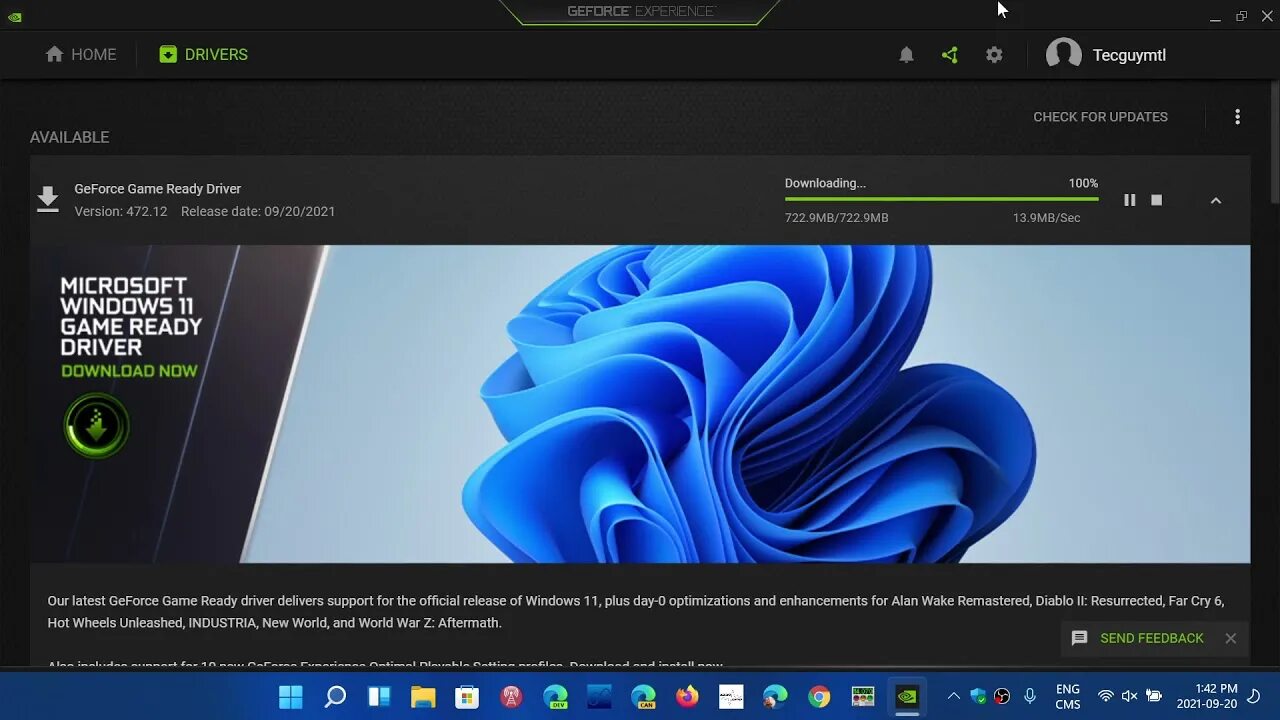The height and width of the screenshot is (720, 1280).
Task: Click the round green download icon in the banner
Action: (96, 426)
